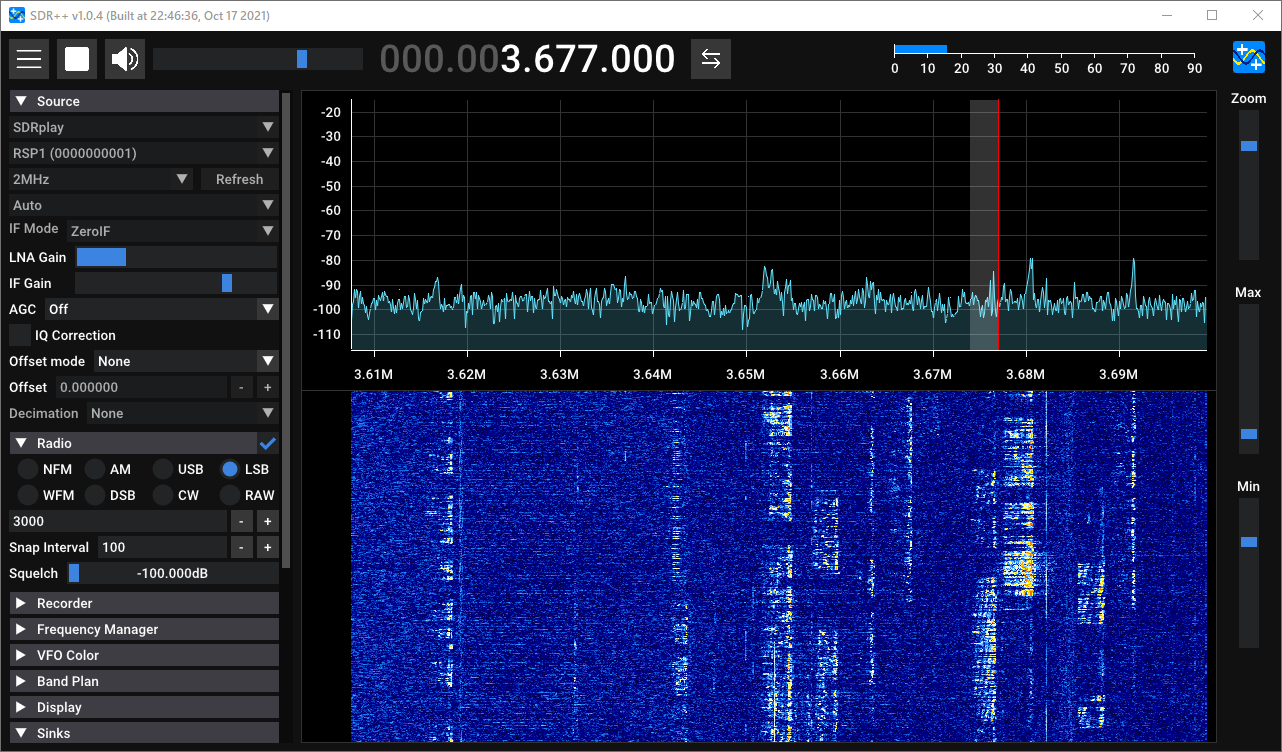Open the 2MHz sample rate dropdown
This screenshot has height=752, width=1282.
pos(100,179)
